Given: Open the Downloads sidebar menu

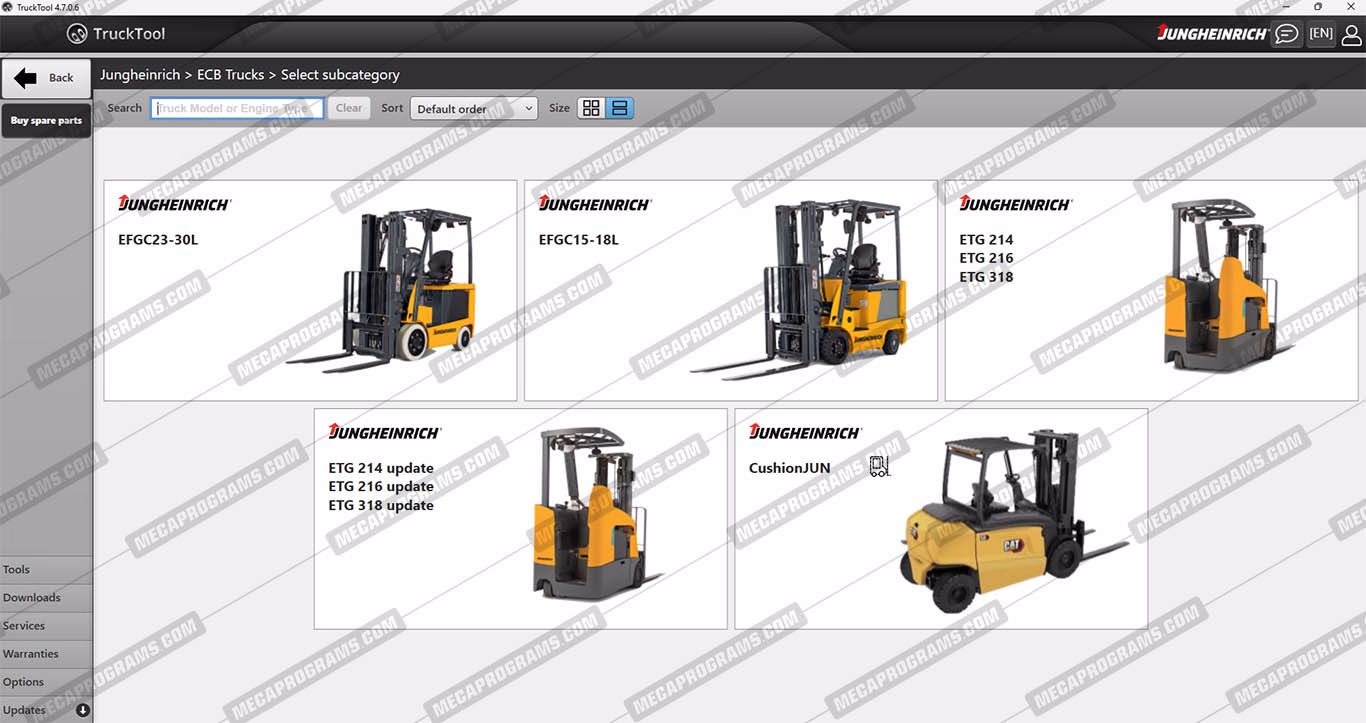Looking at the screenshot, I should coord(46,598).
